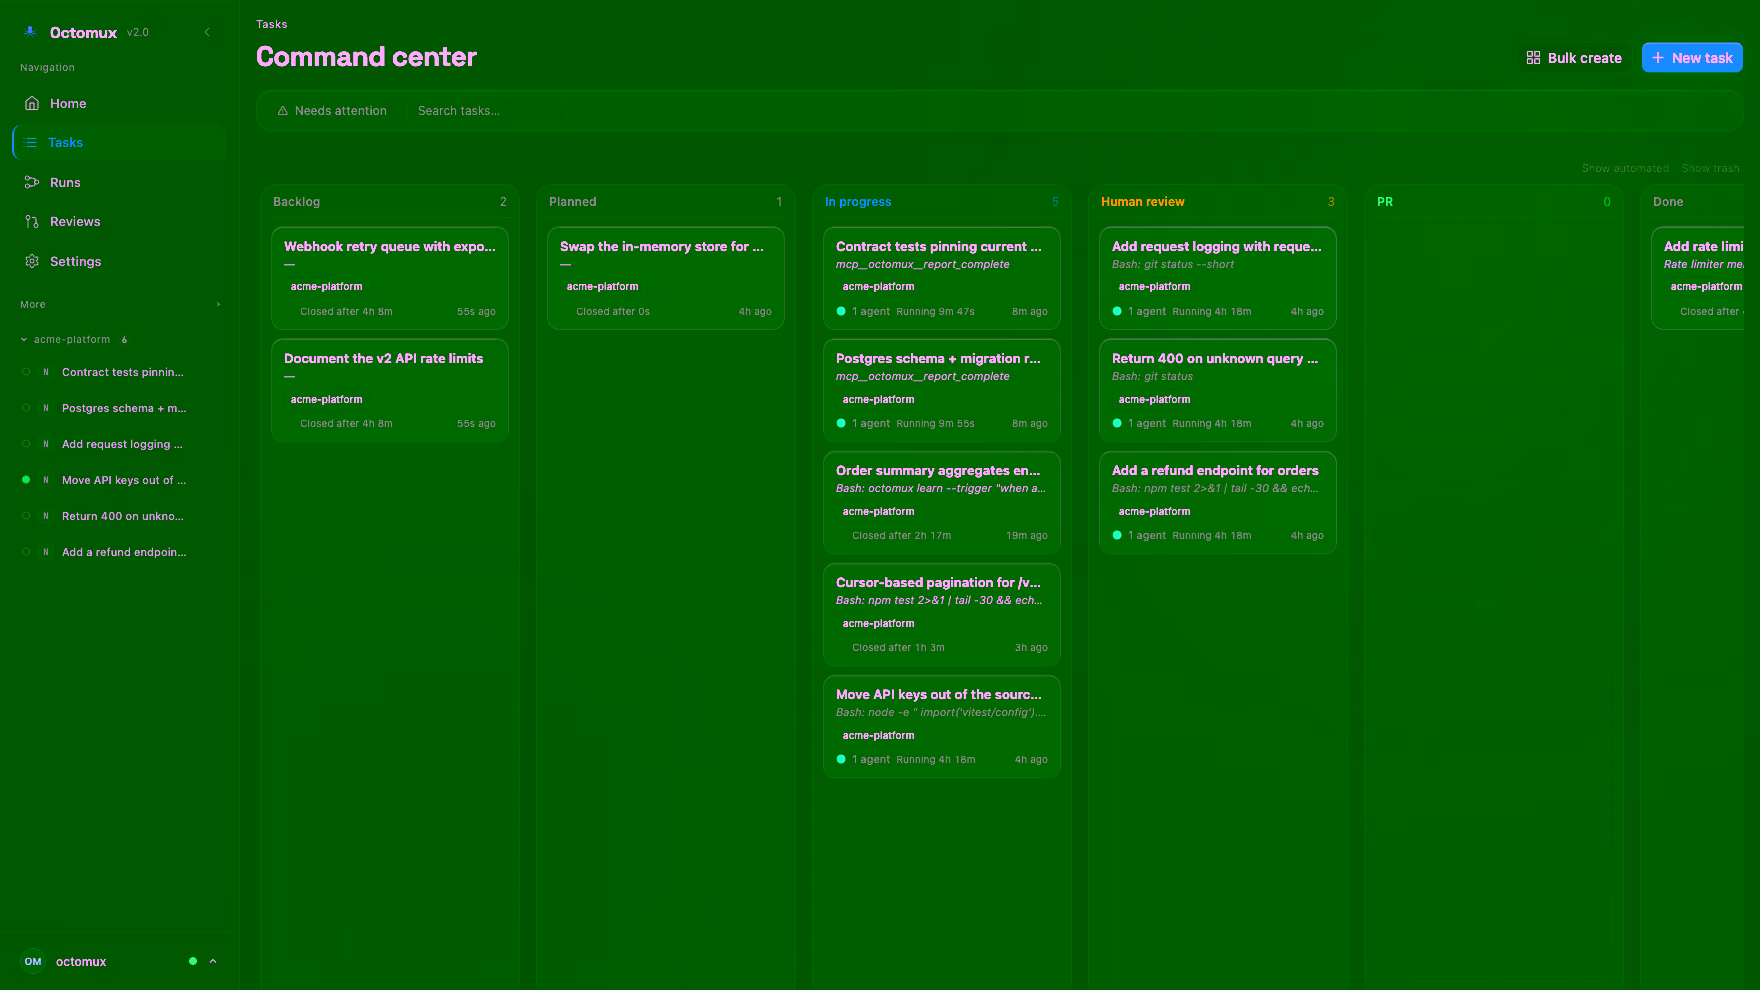Click the Home house icon
The width and height of the screenshot is (1760, 990).
32,103
